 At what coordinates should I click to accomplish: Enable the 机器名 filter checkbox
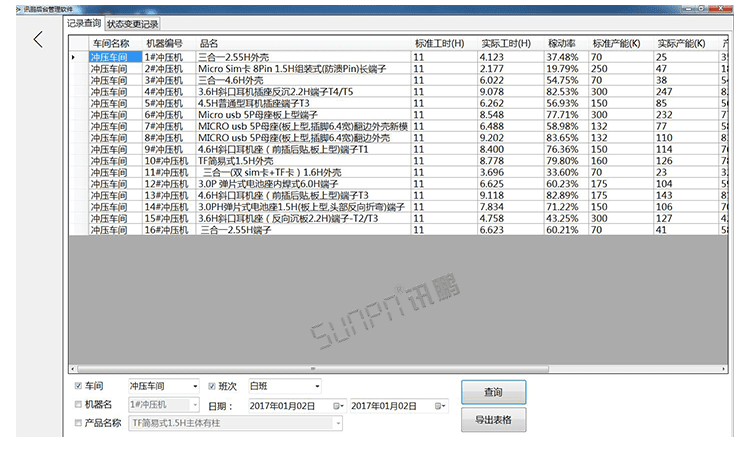pos(79,405)
